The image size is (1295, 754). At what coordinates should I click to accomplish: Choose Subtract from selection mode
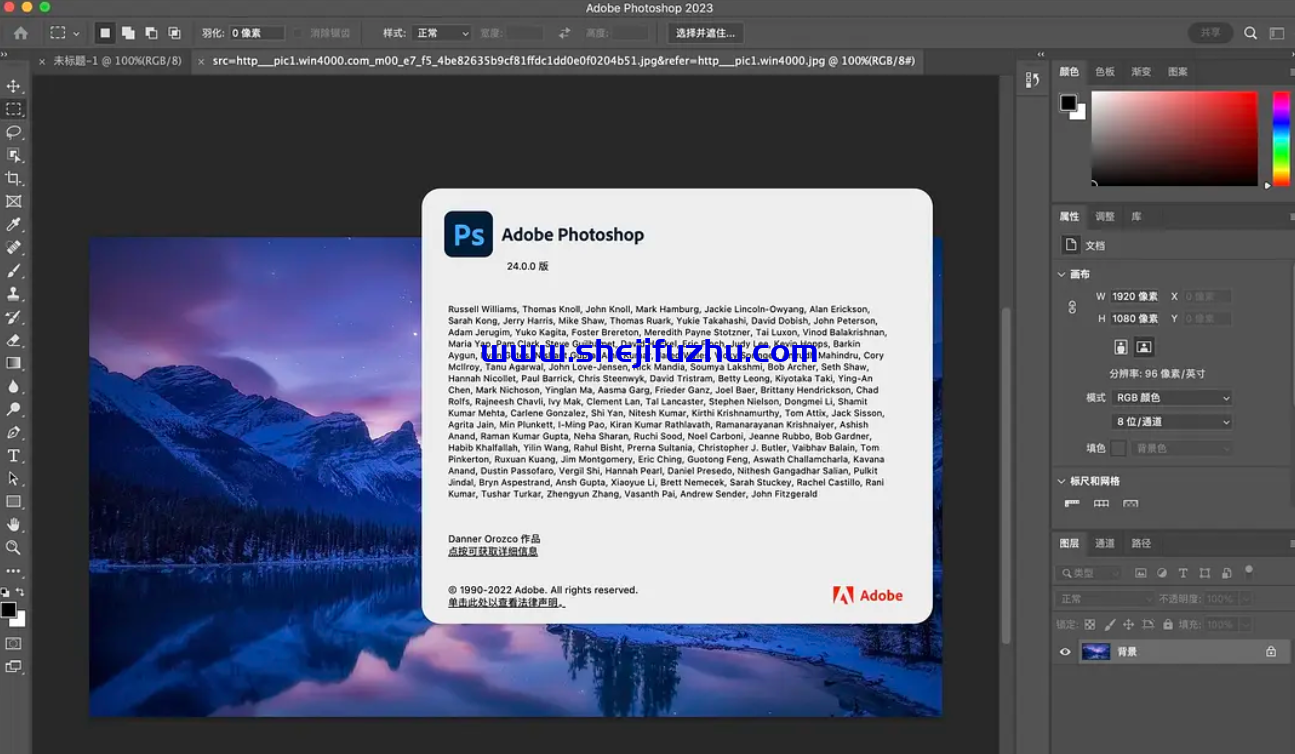tap(151, 33)
